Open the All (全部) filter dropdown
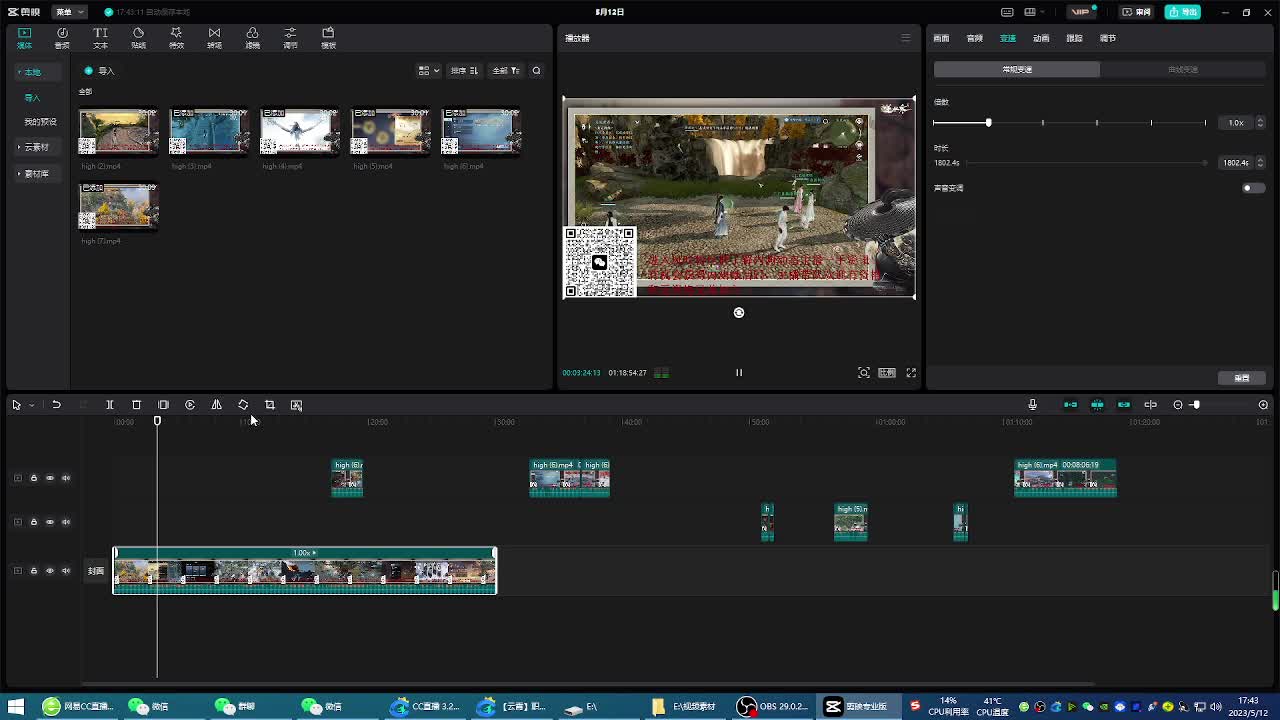The image size is (1280, 720). tap(506, 71)
